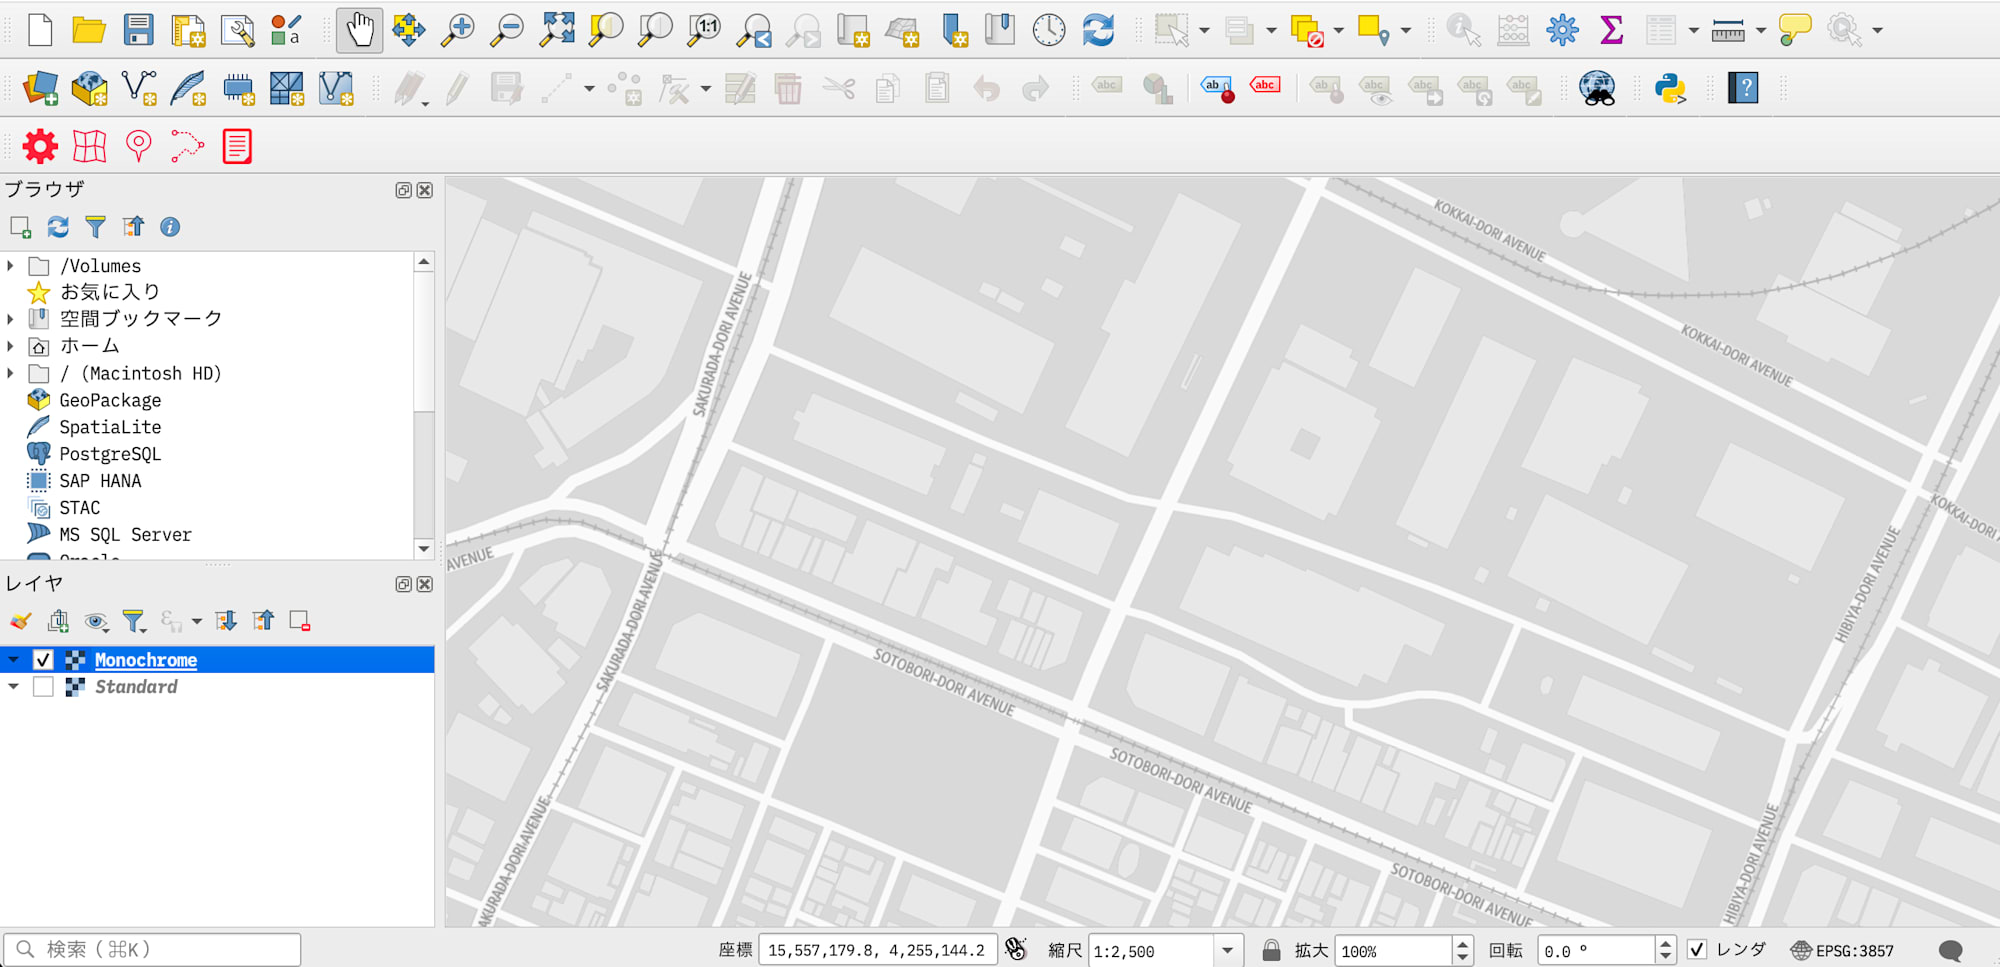
Task: Click the Zoom In magnifier tool
Action: click(458, 30)
